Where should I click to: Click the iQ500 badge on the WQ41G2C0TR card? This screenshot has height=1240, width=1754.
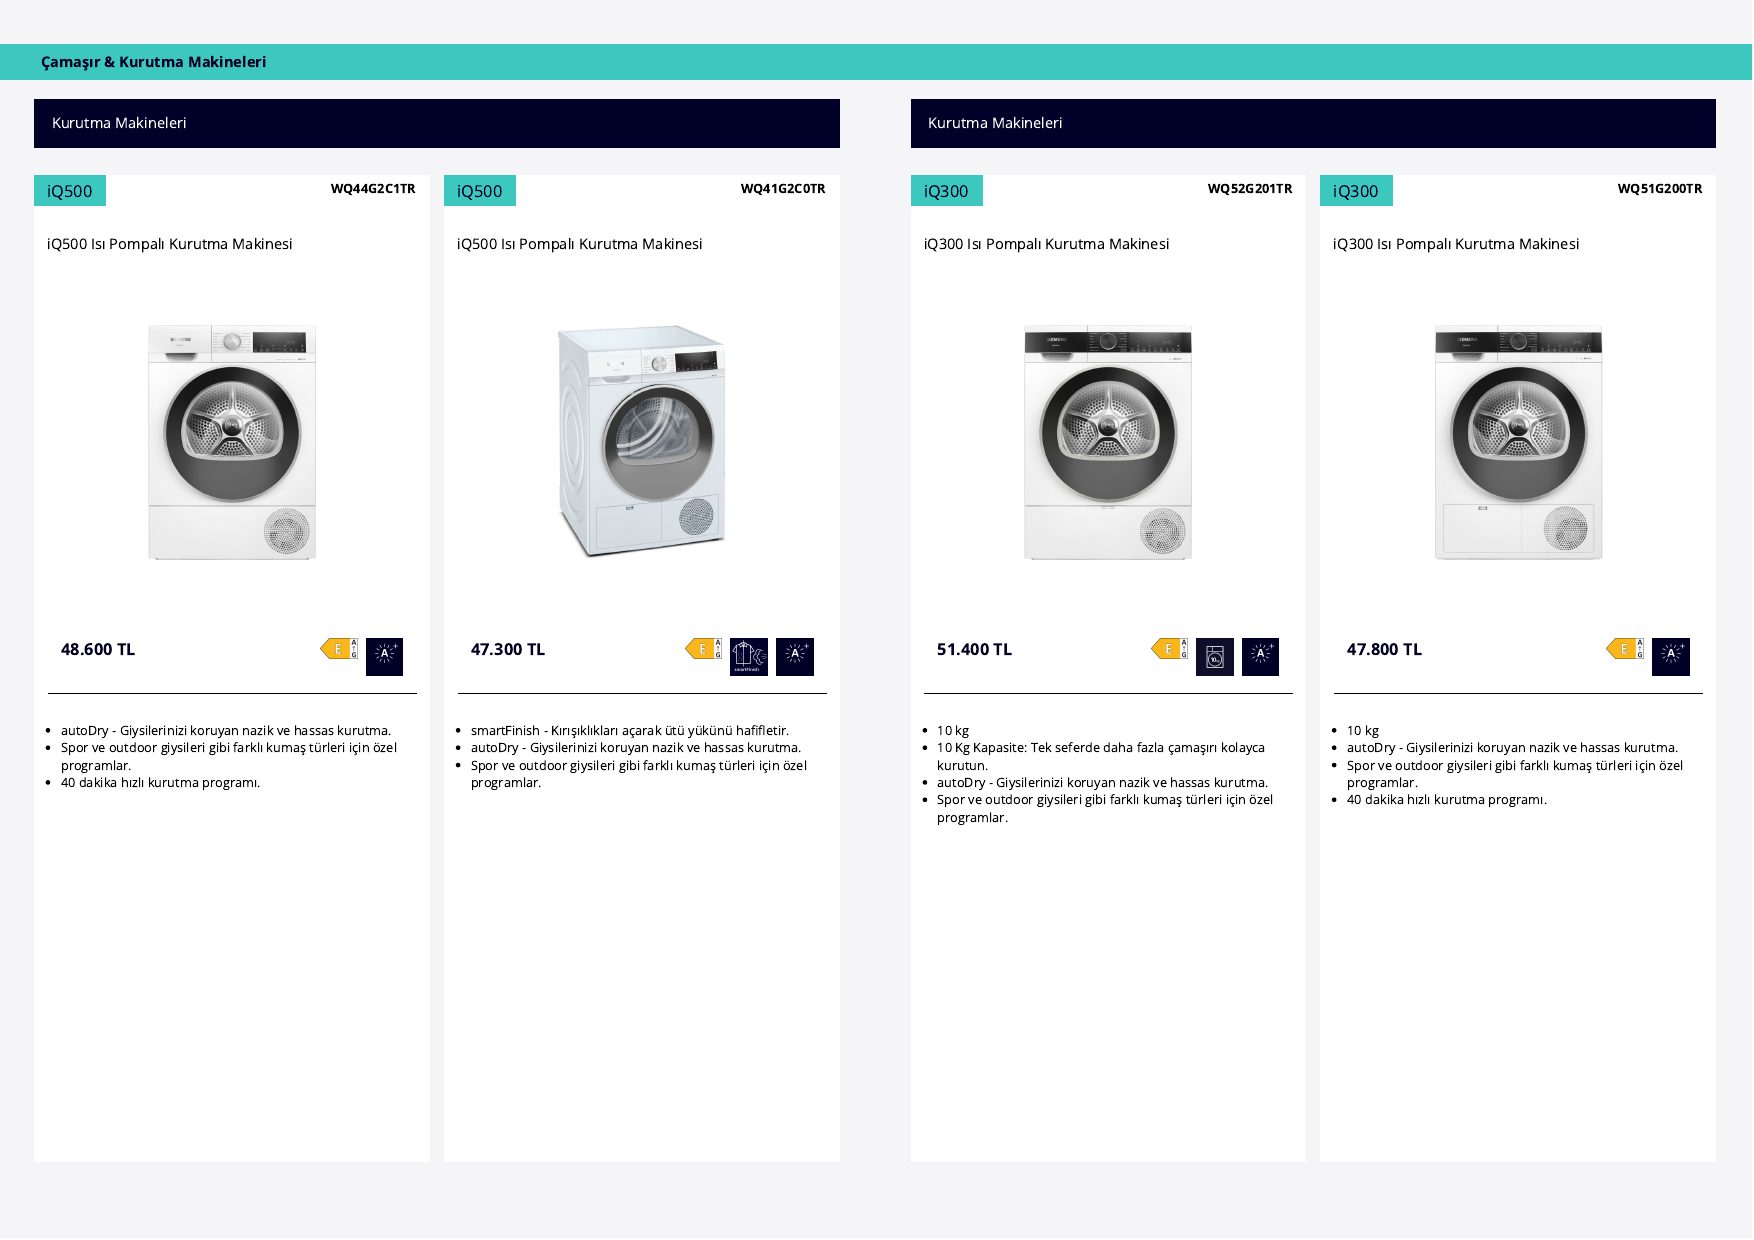tap(480, 191)
